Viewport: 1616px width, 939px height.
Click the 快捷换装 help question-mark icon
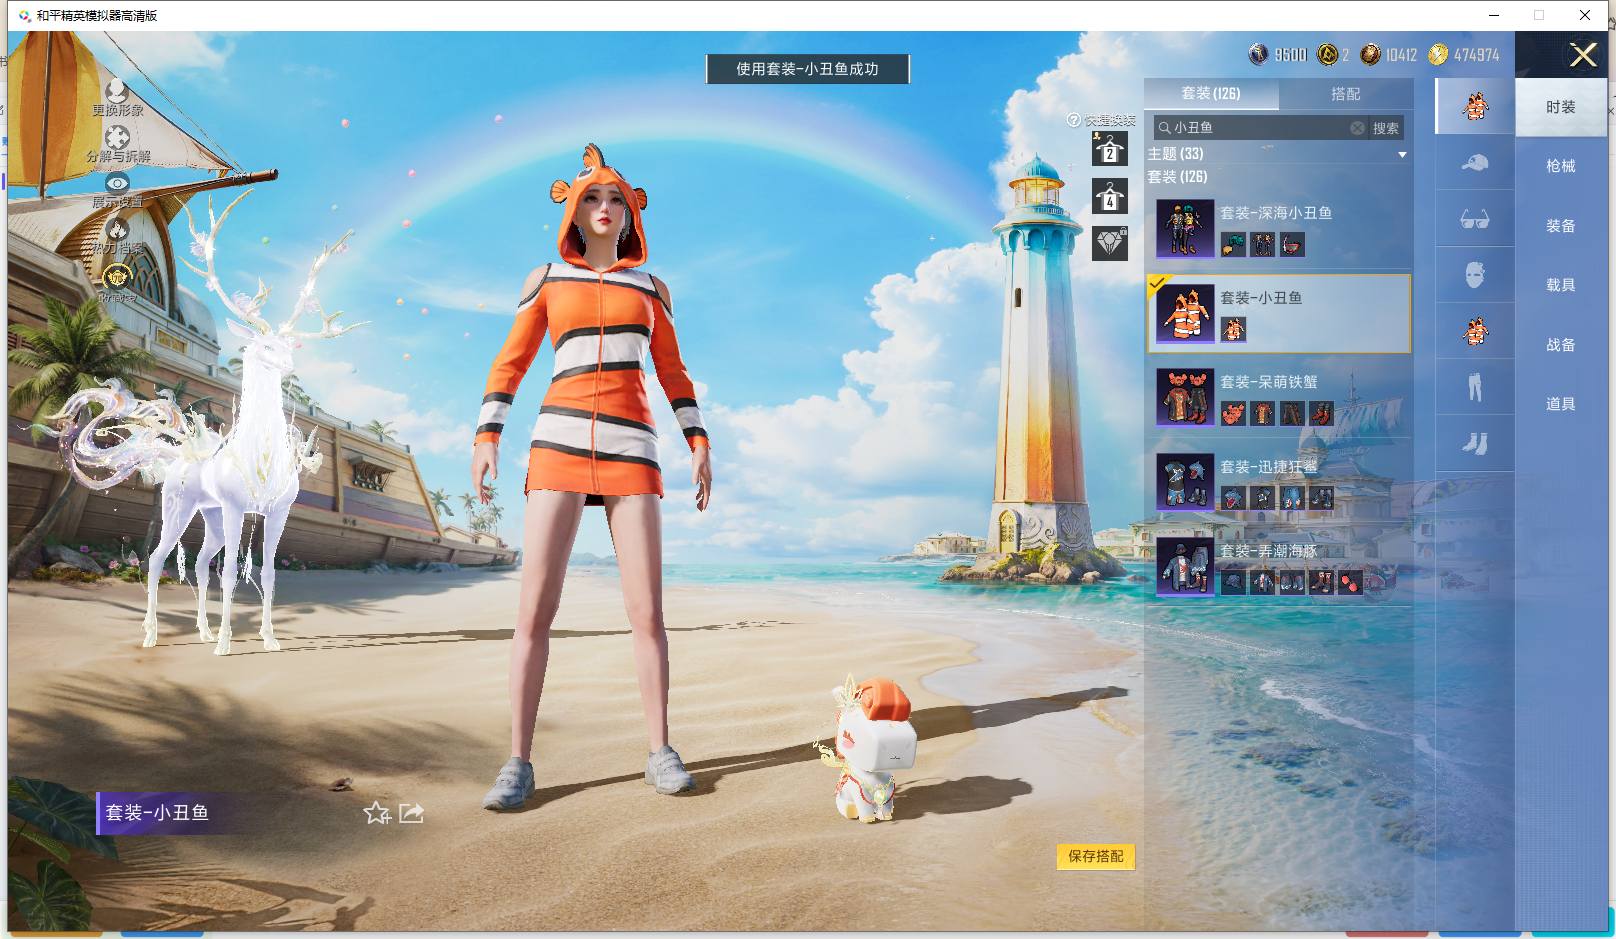[x=1074, y=120]
